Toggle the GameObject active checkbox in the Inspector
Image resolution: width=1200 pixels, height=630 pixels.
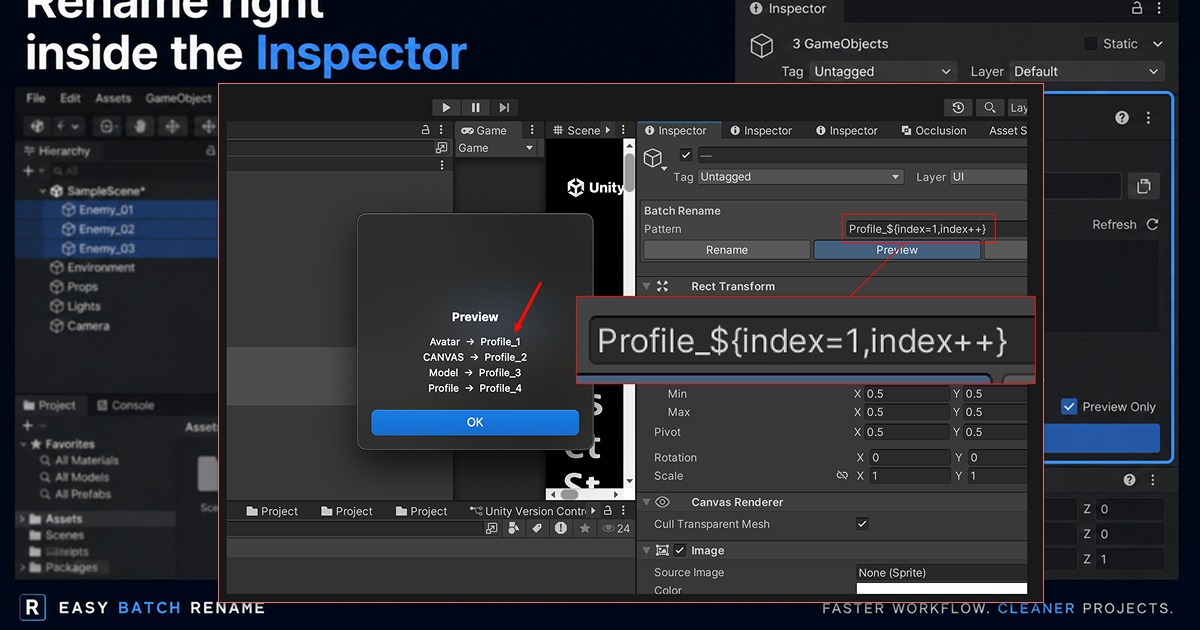tap(685, 155)
